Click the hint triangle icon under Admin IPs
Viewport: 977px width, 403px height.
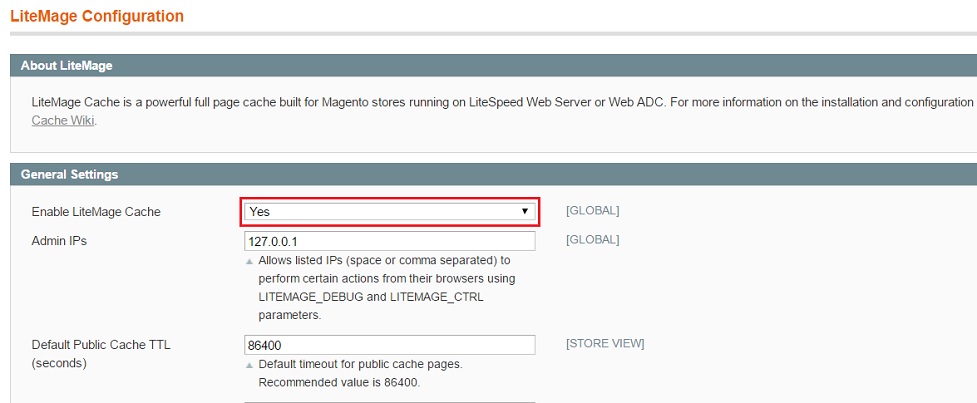pos(249,262)
